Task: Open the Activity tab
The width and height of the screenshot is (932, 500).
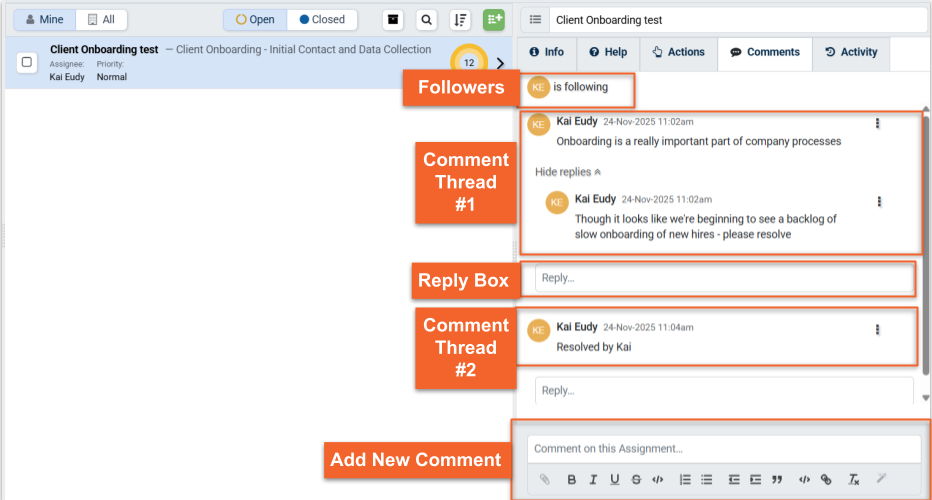Action: tap(851, 52)
